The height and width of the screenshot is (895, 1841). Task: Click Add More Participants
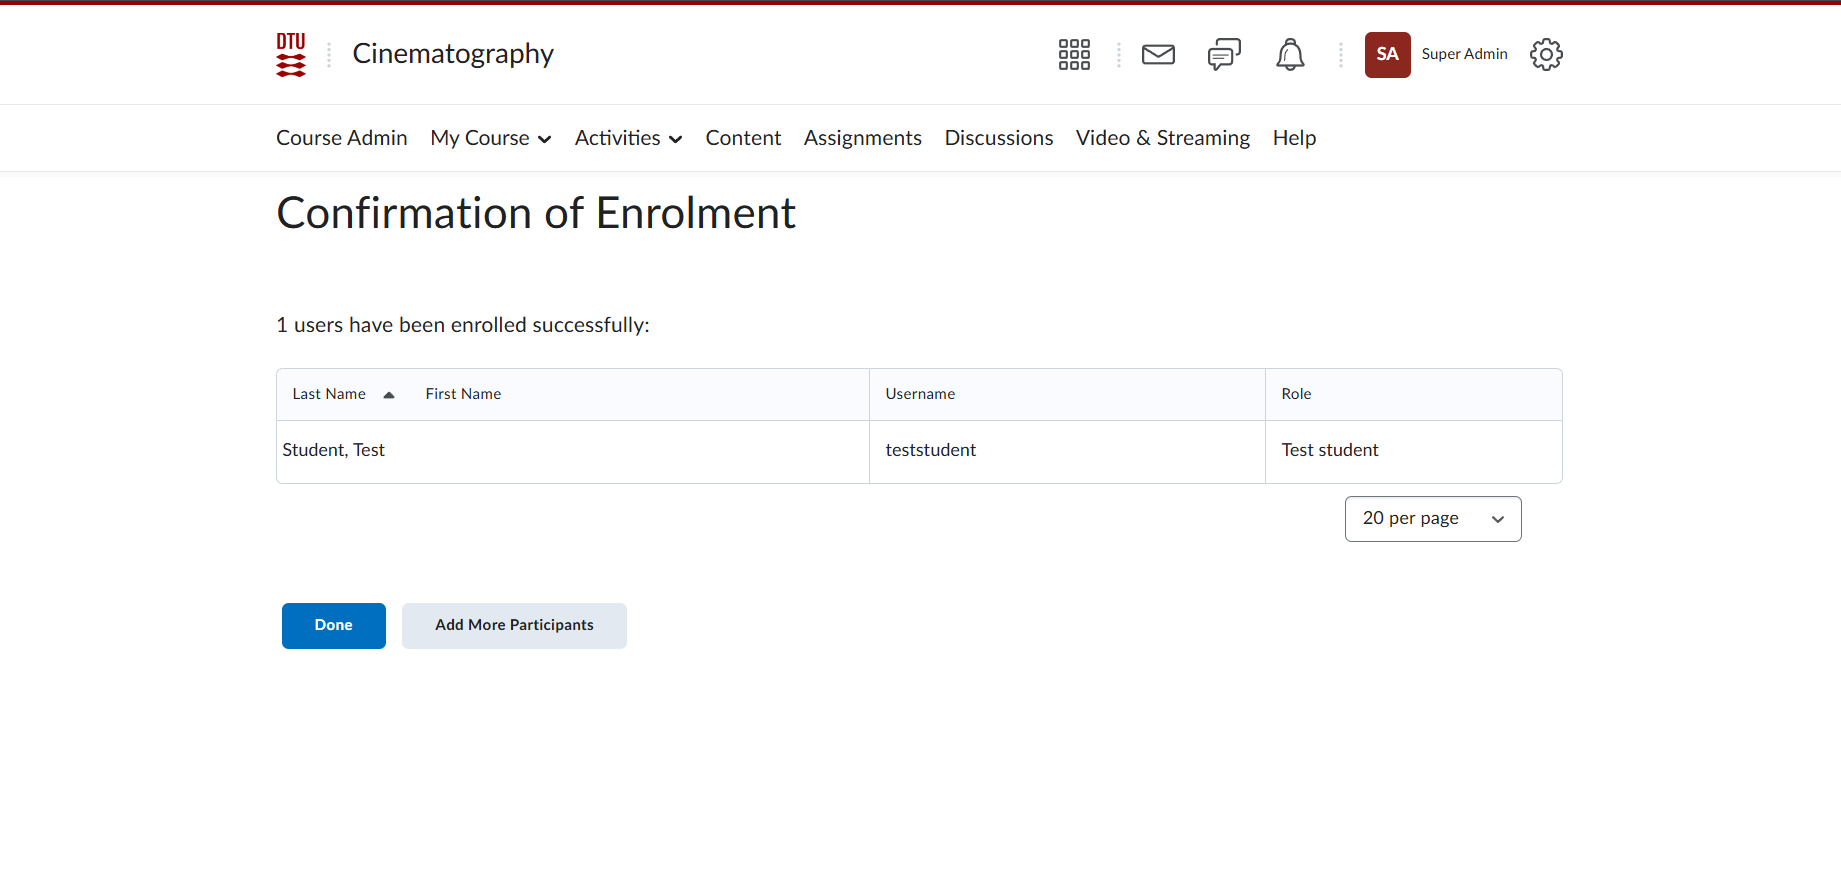click(x=514, y=625)
